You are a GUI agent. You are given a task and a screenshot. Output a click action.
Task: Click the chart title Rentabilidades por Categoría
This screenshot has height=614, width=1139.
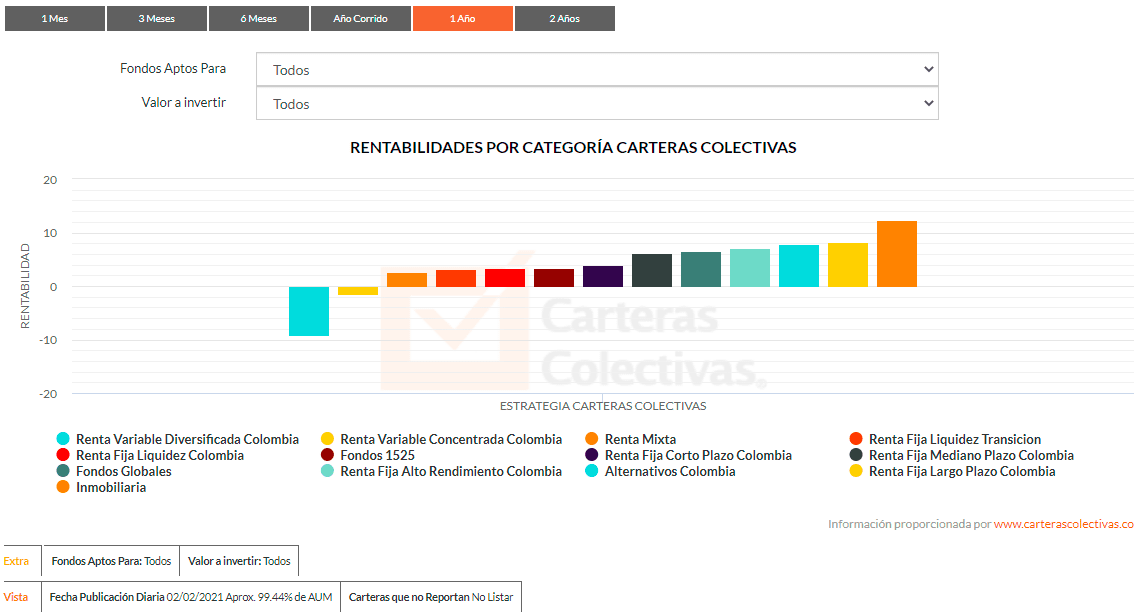(x=573, y=148)
